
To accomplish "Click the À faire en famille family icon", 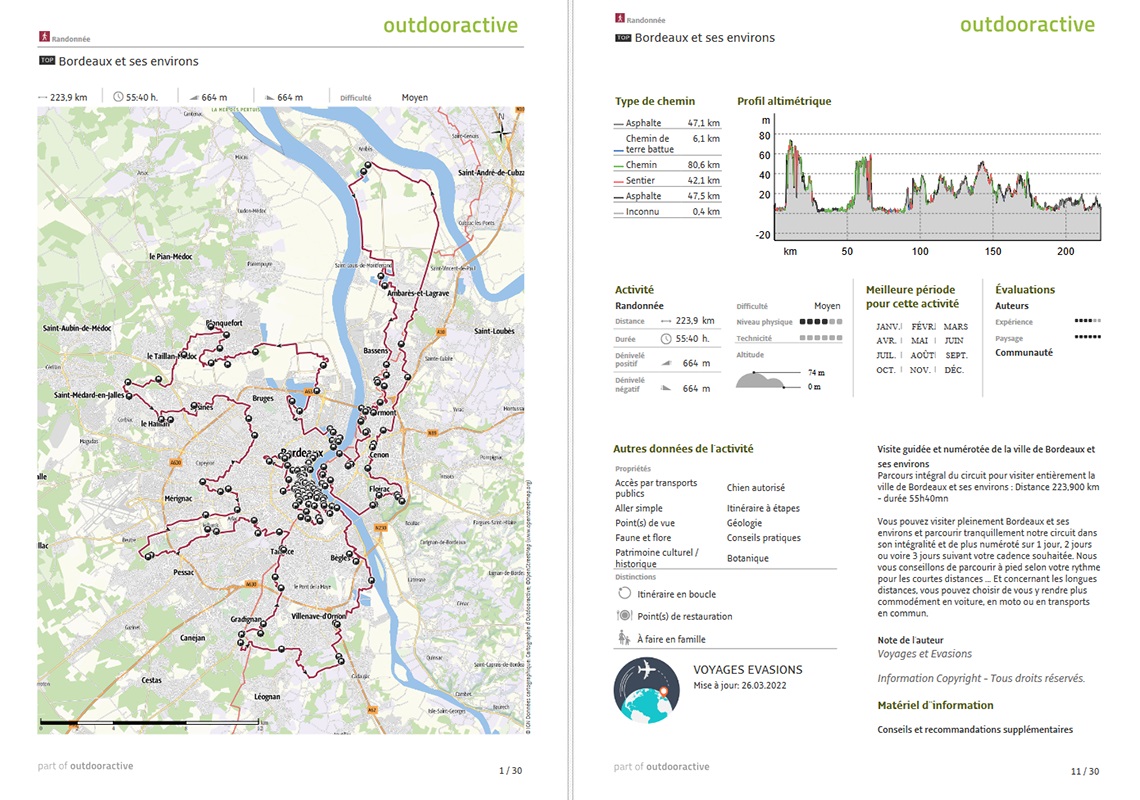I will (625, 638).
